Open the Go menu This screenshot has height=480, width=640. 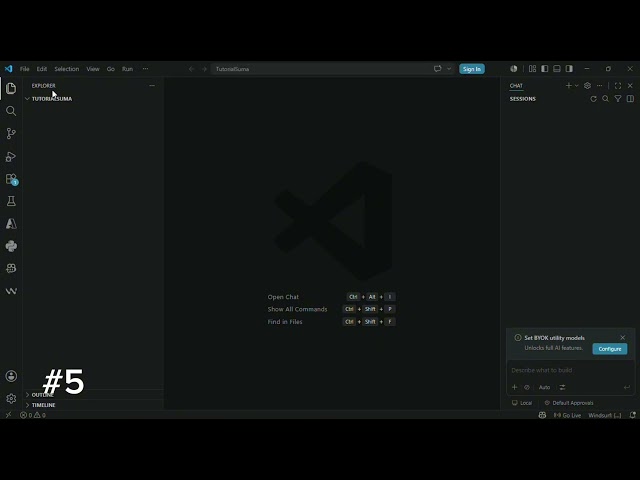(x=111, y=69)
